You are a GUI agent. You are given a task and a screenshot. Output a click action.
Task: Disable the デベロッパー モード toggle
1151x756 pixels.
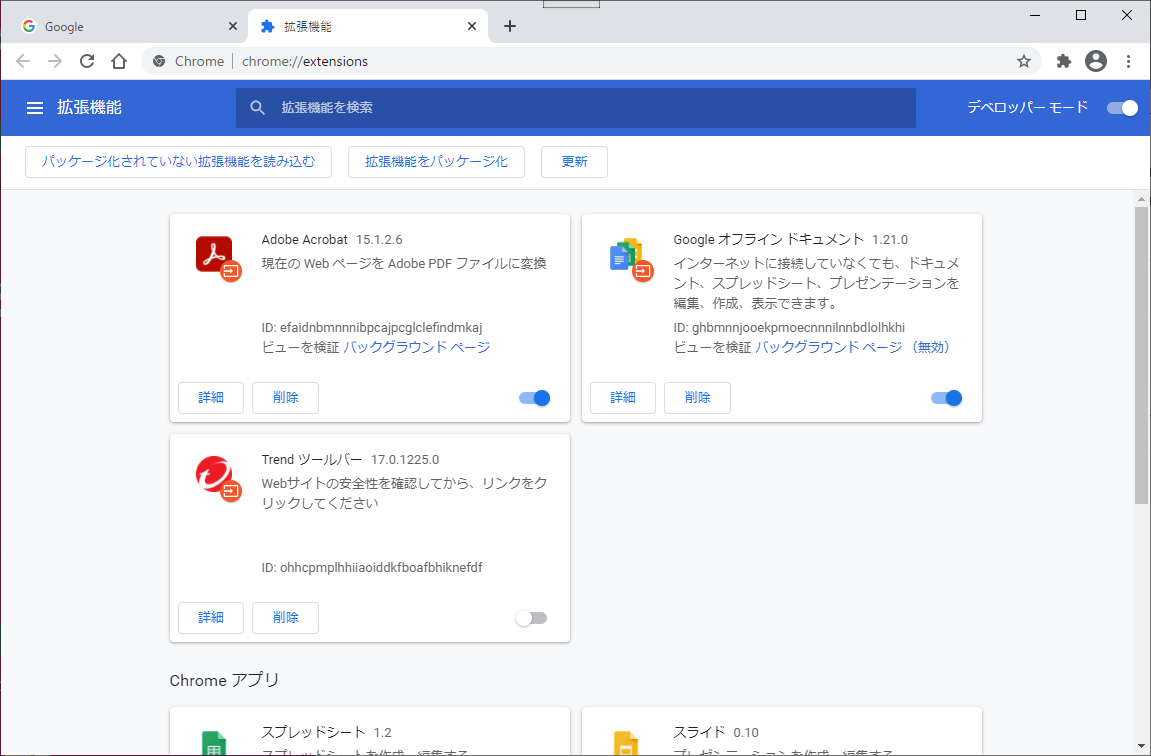point(1122,107)
